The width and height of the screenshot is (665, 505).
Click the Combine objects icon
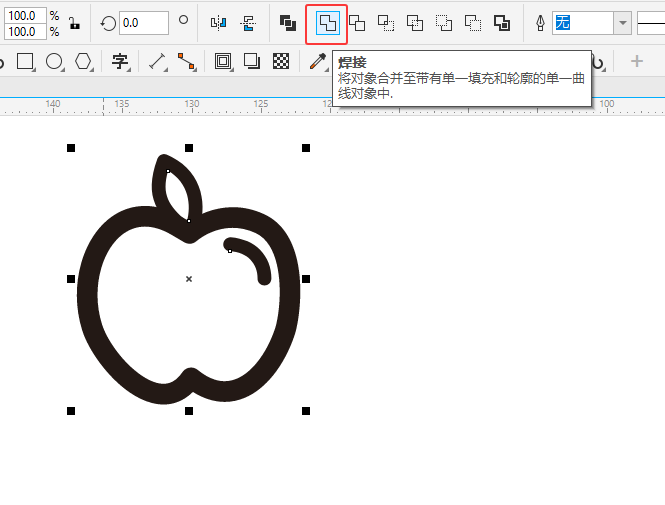pyautogui.click(x=288, y=23)
